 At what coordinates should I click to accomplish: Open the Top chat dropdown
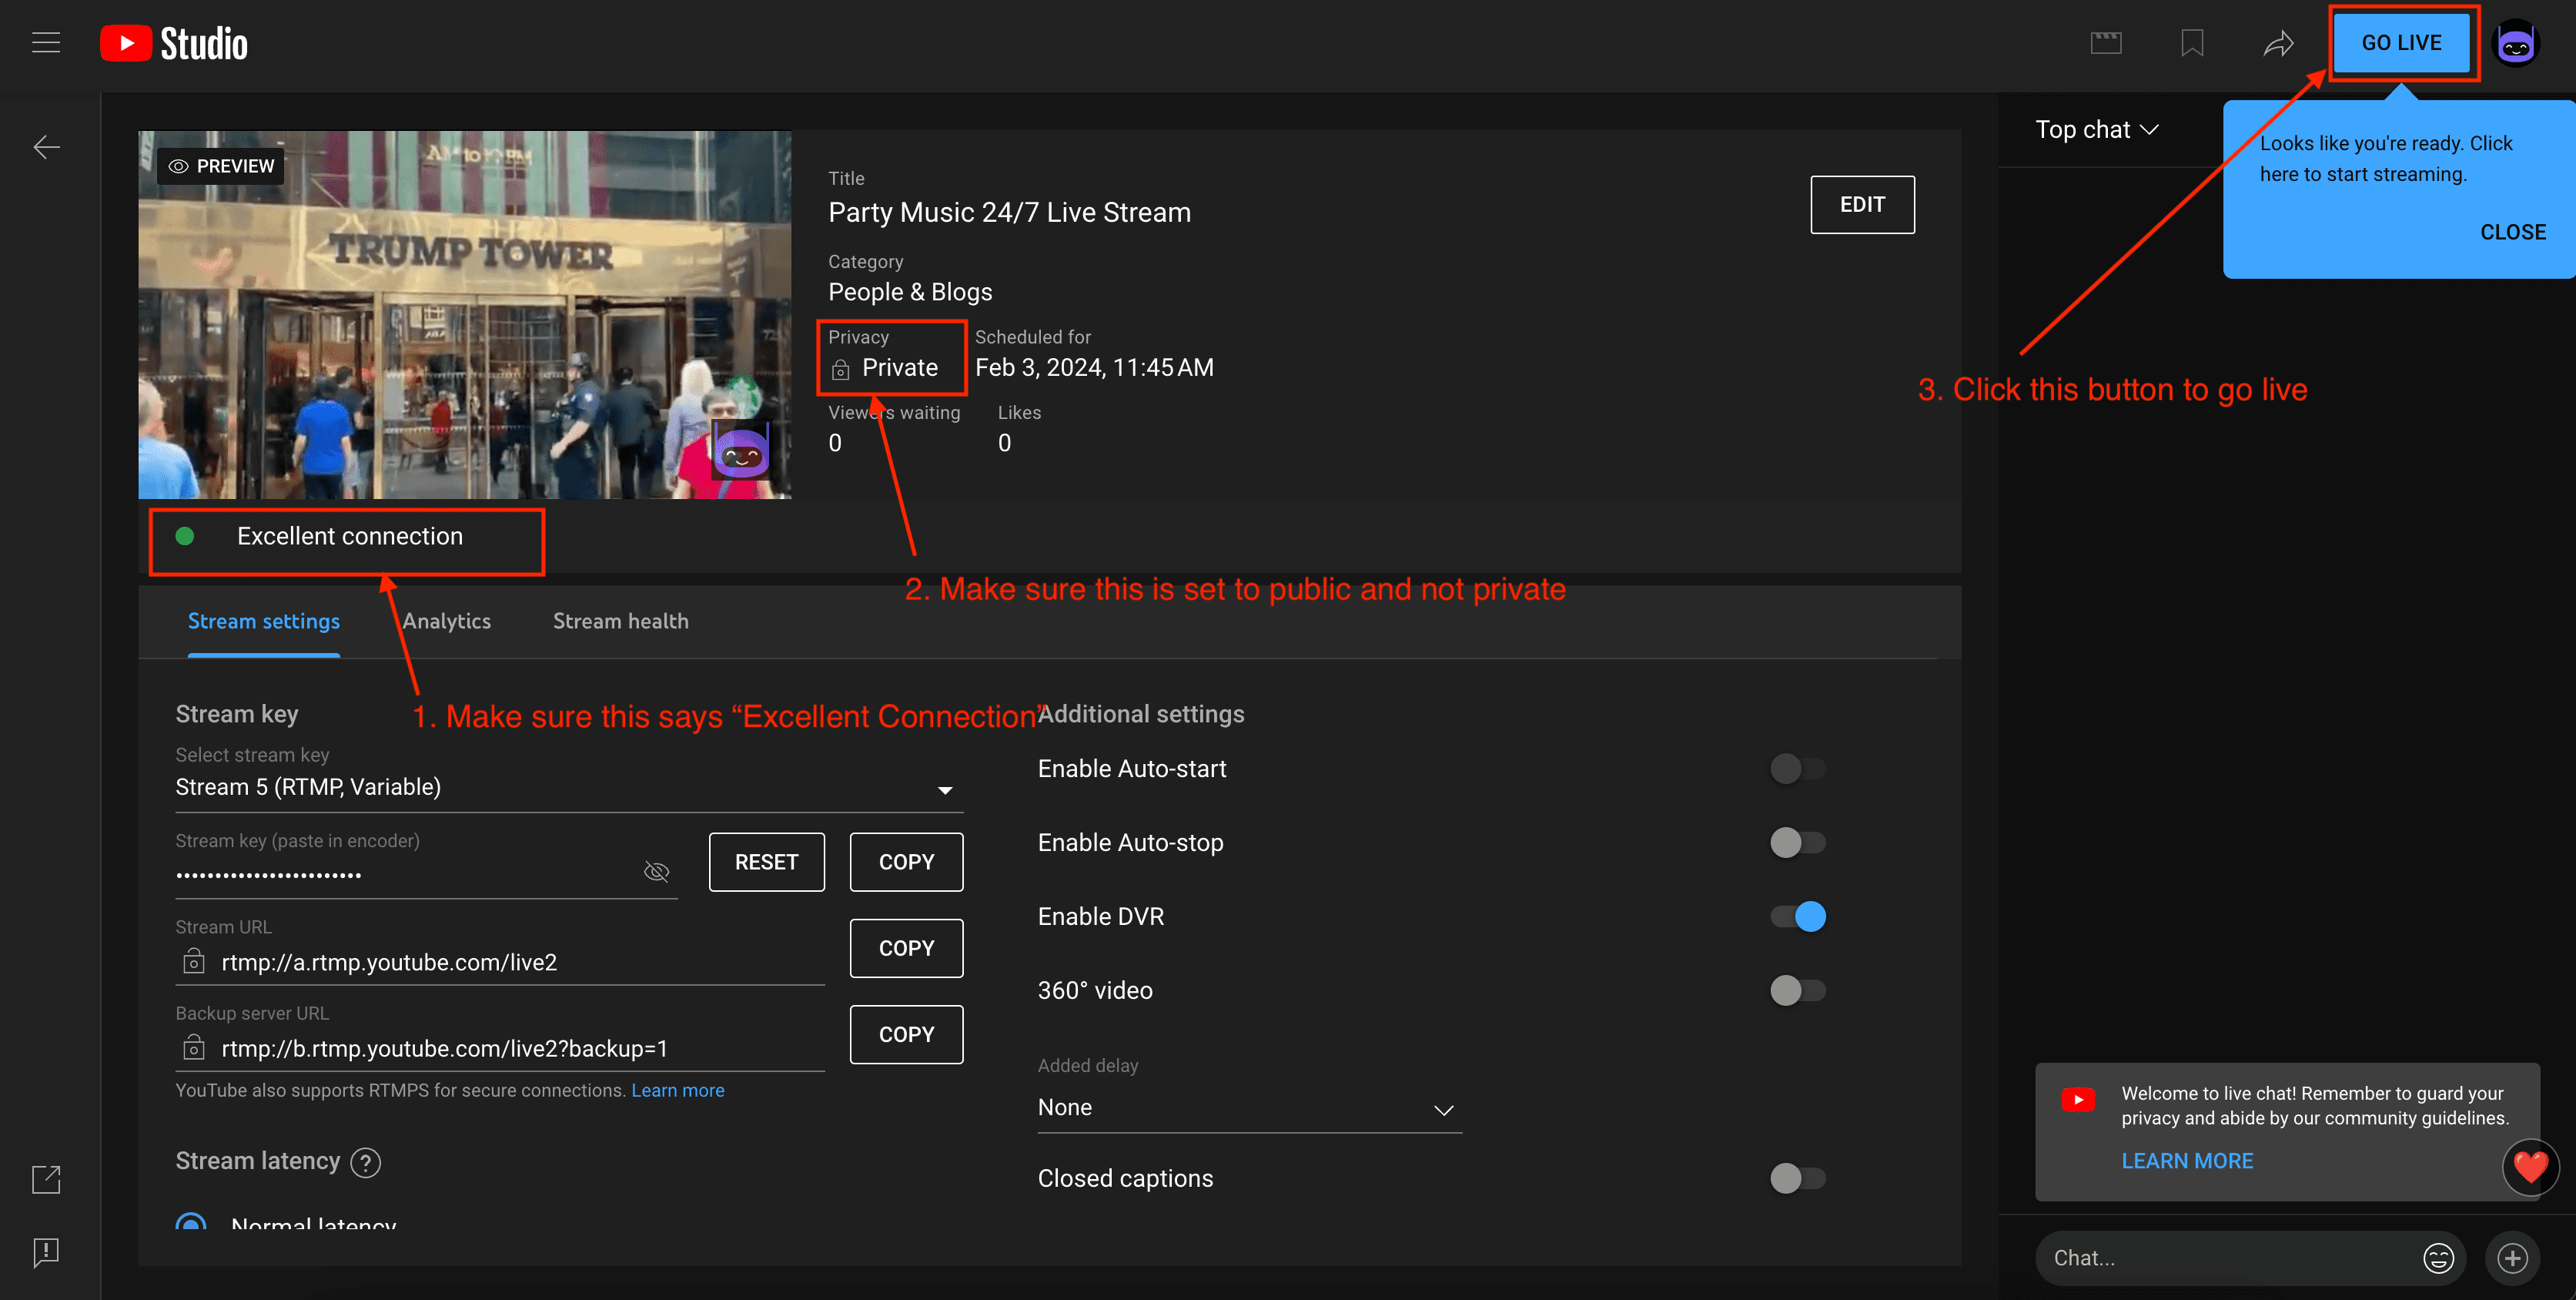tap(2097, 130)
